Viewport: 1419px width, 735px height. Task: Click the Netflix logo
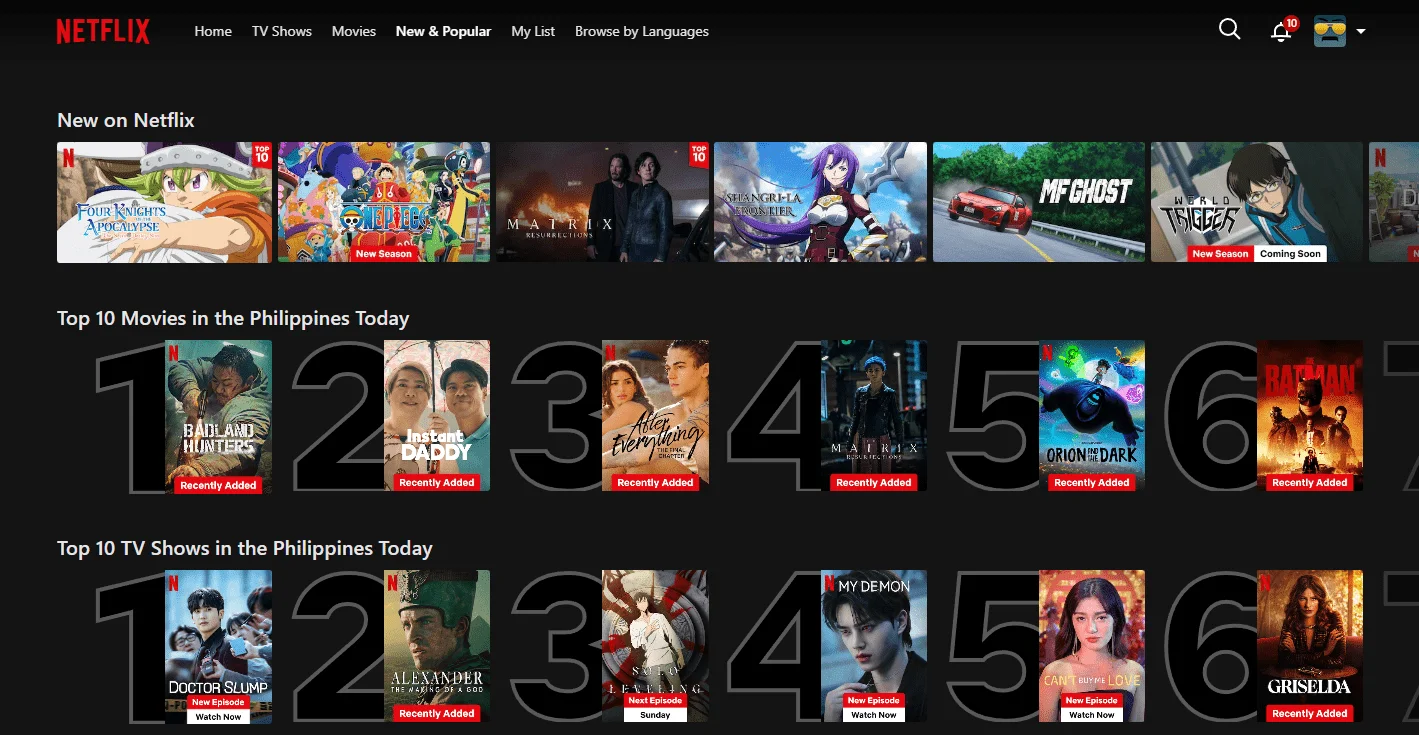point(103,31)
